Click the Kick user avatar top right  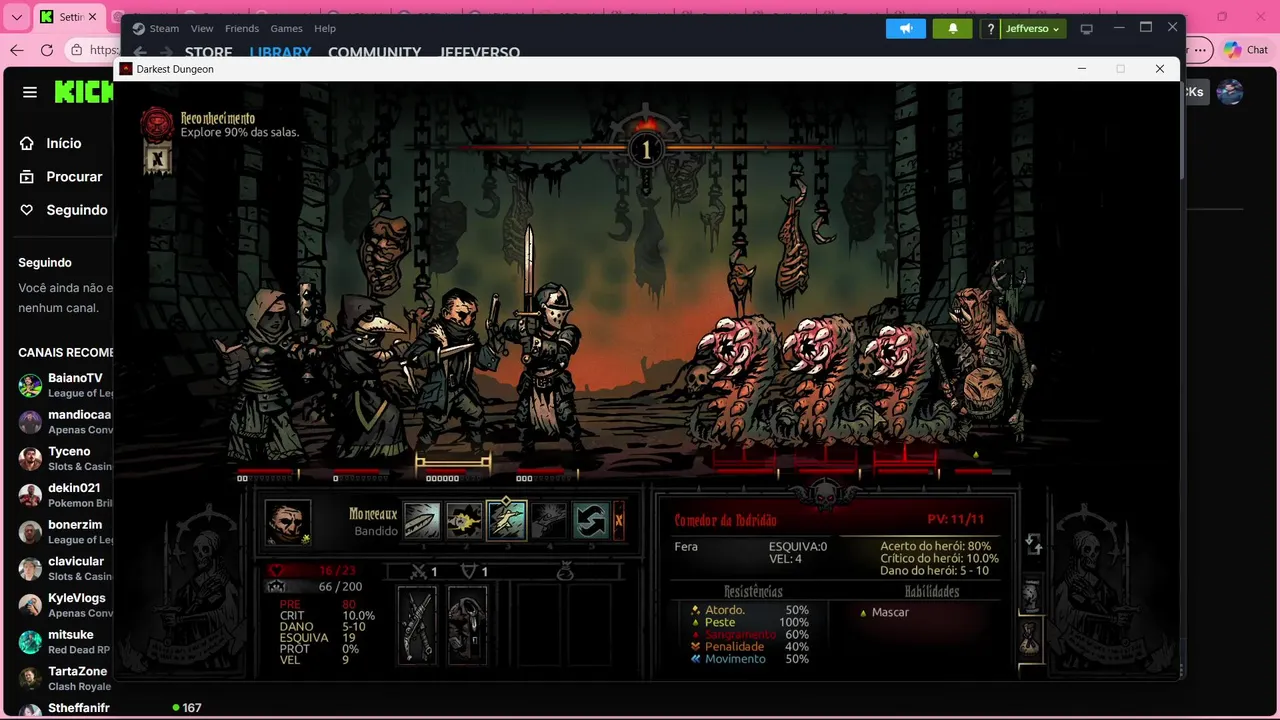[x=1229, y=92]
